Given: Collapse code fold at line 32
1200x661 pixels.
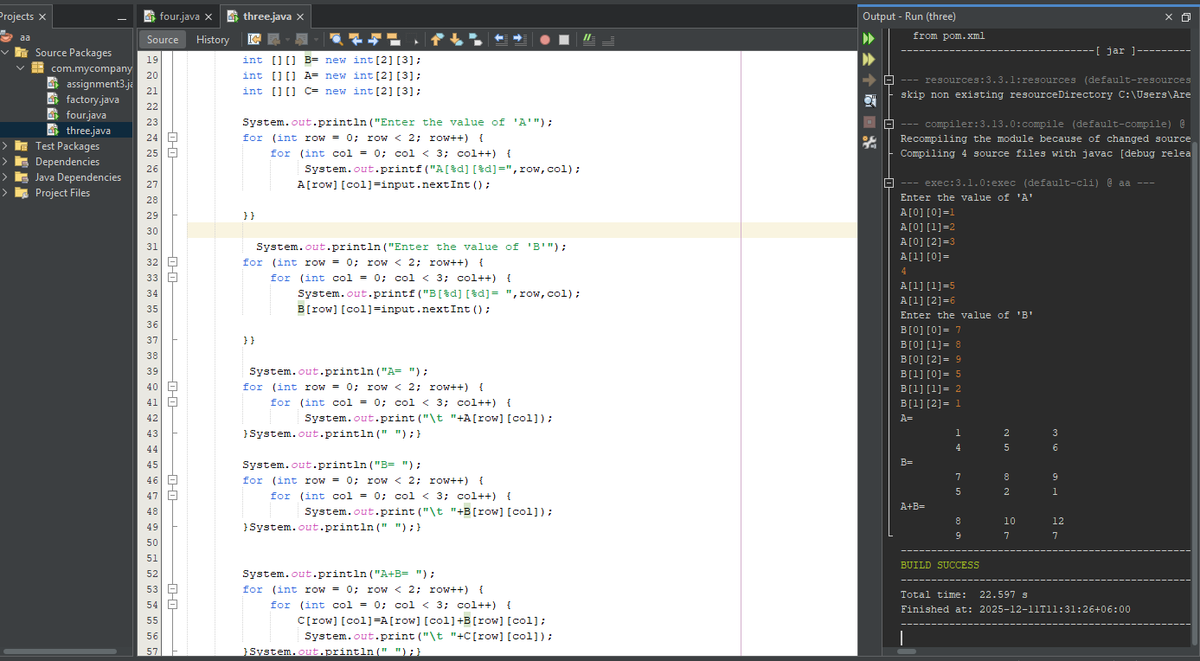Looking at the screenshot, I should click(171, 262).
